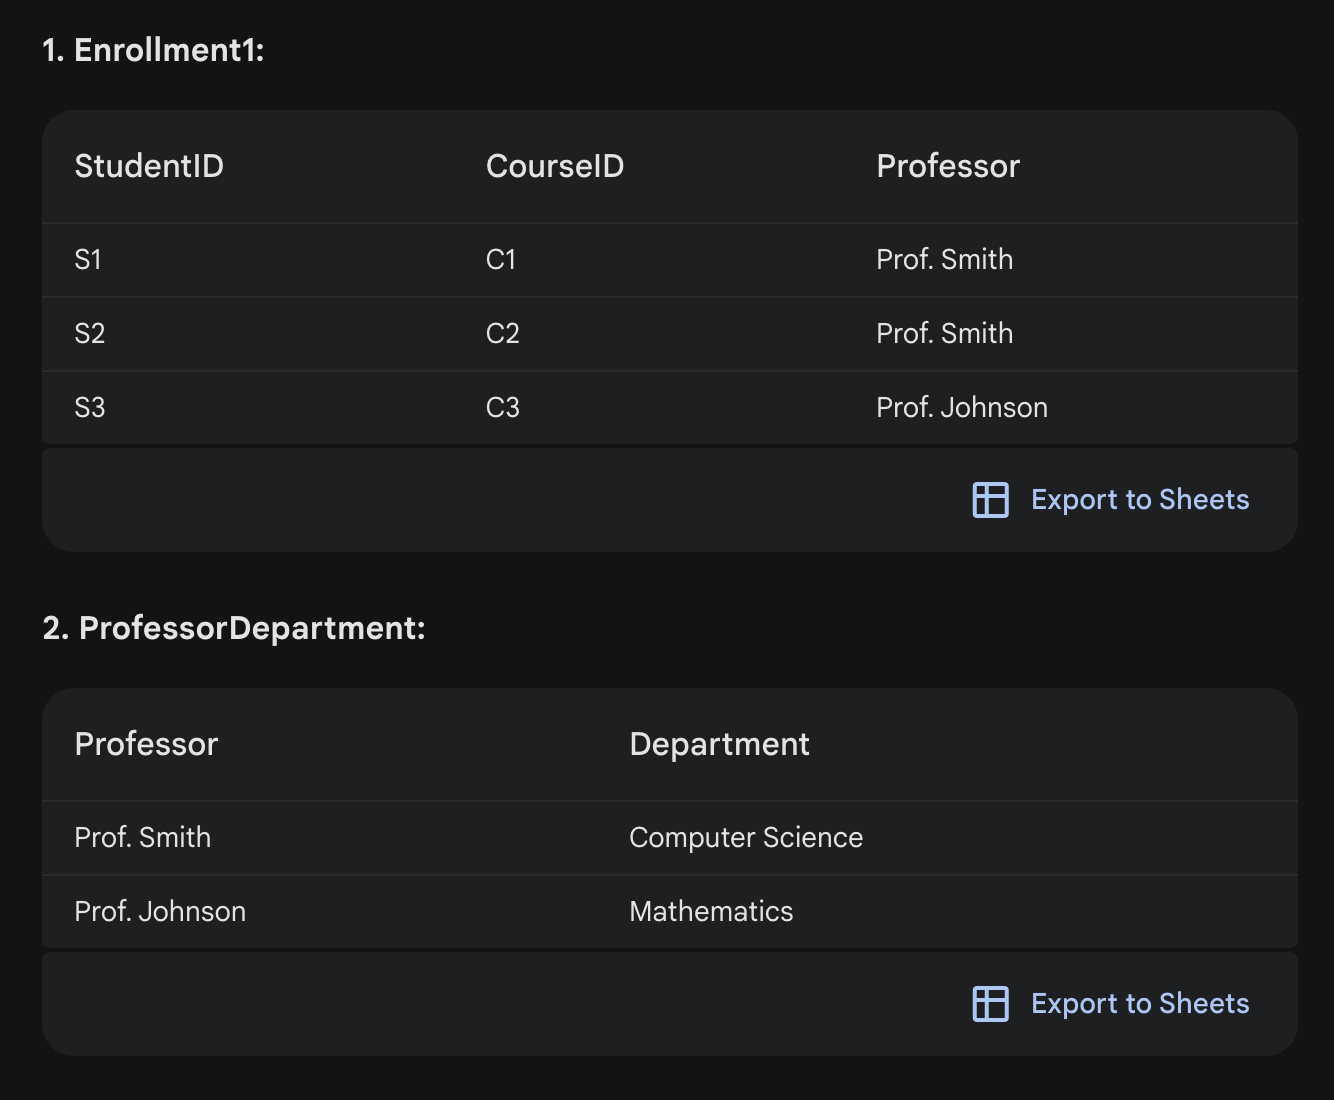Click the Professor header in the Enrollment1 table
The width and height of the screenshot is (1334, 1100).
[x=947, y=166]
